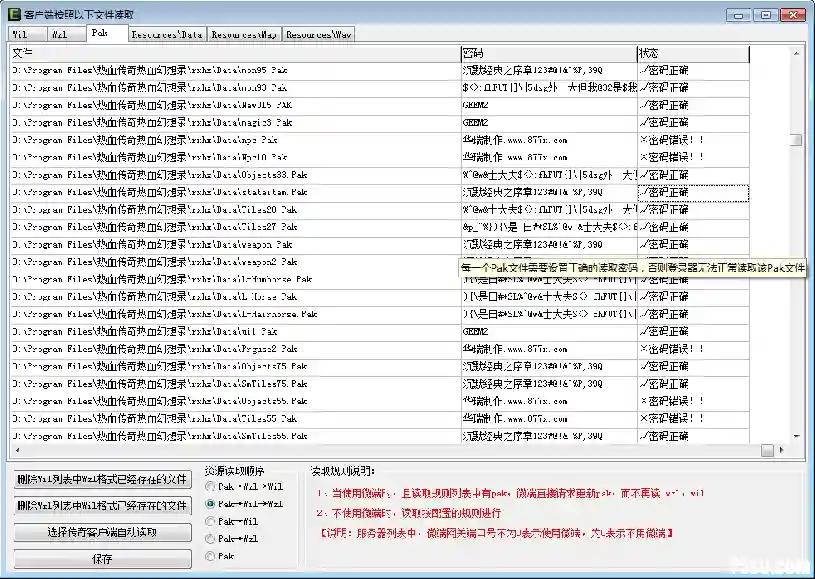Select the ui1.Pak file row

click(x=380, y=332)
